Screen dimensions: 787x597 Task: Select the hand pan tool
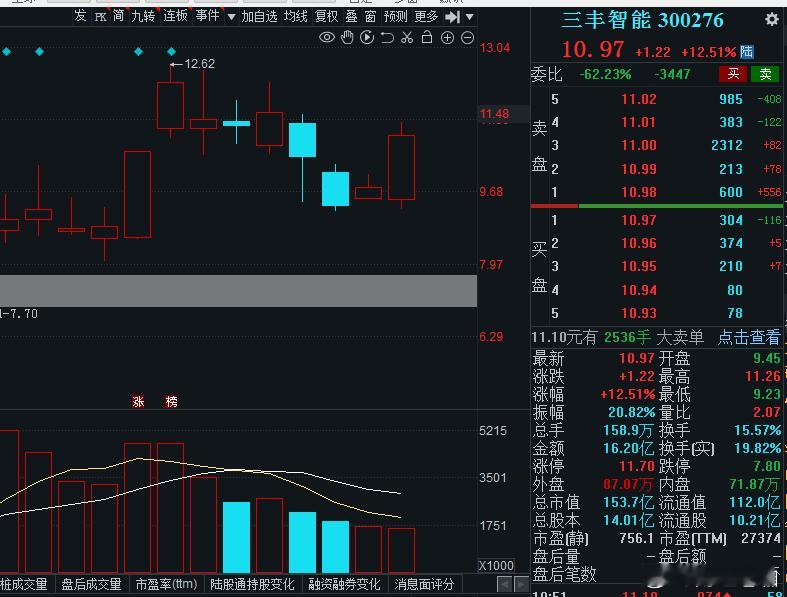click(347, 37)
